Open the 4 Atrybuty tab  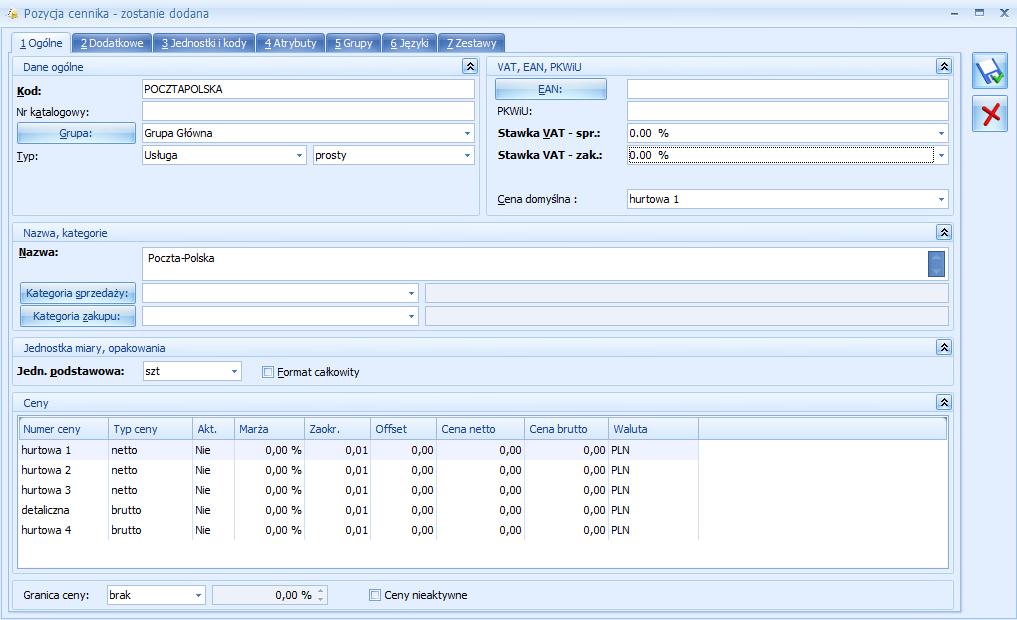(x=290, y=43)
